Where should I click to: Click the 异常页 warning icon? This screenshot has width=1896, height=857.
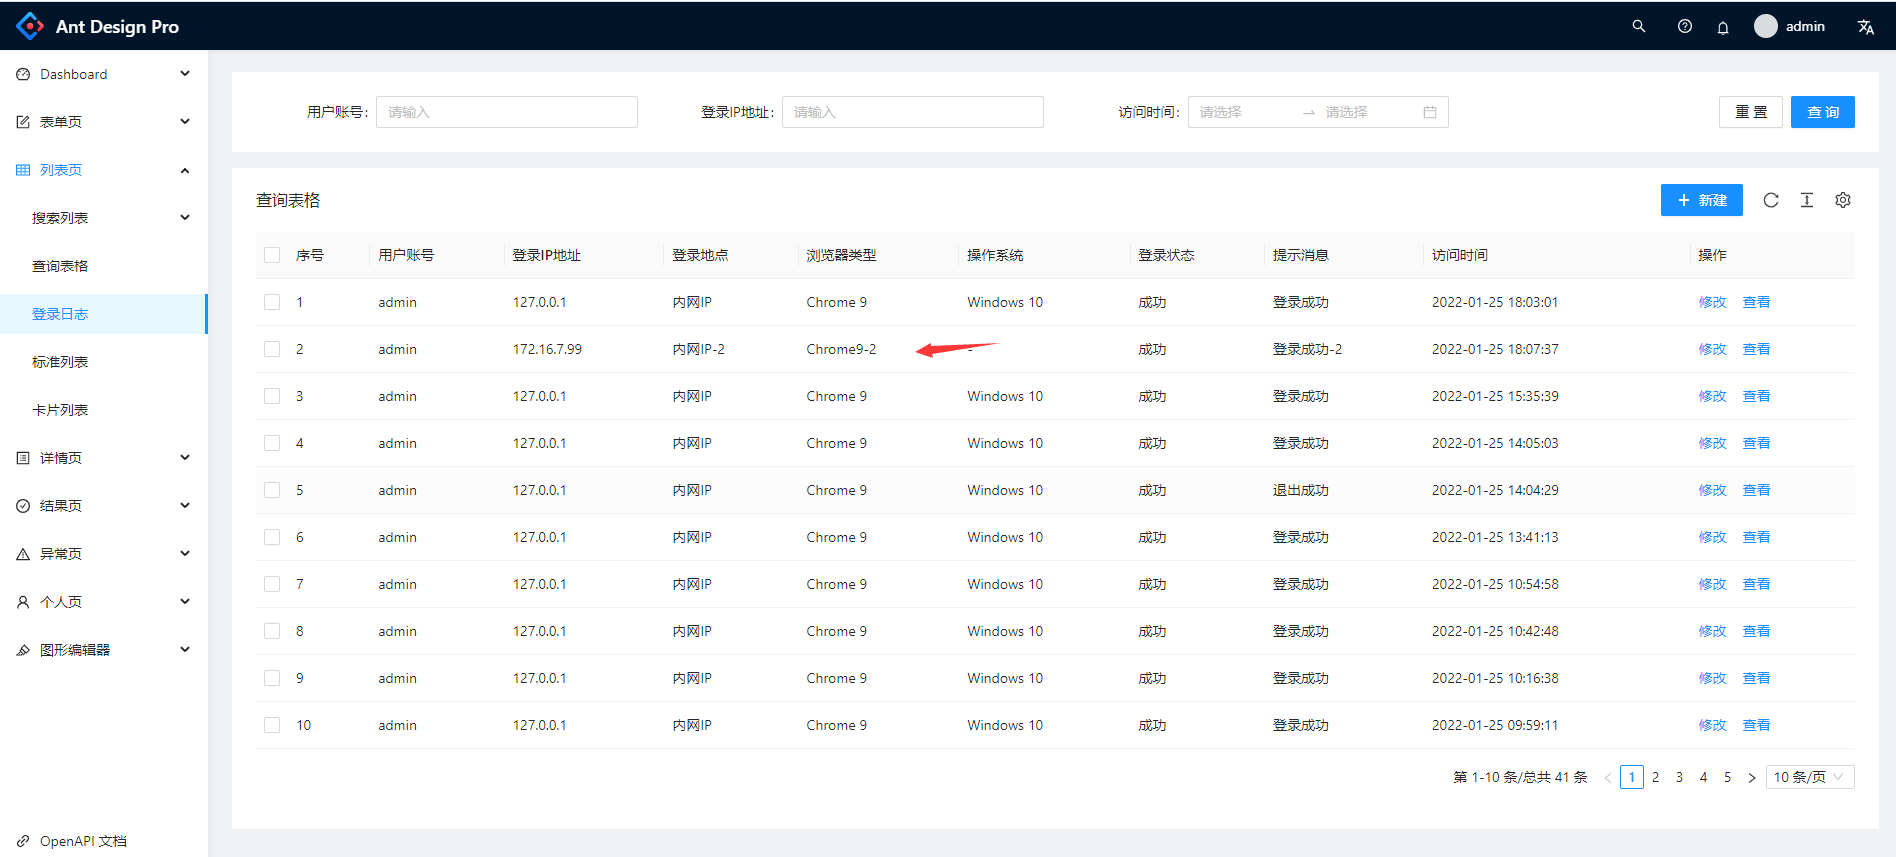click(23, 554)
